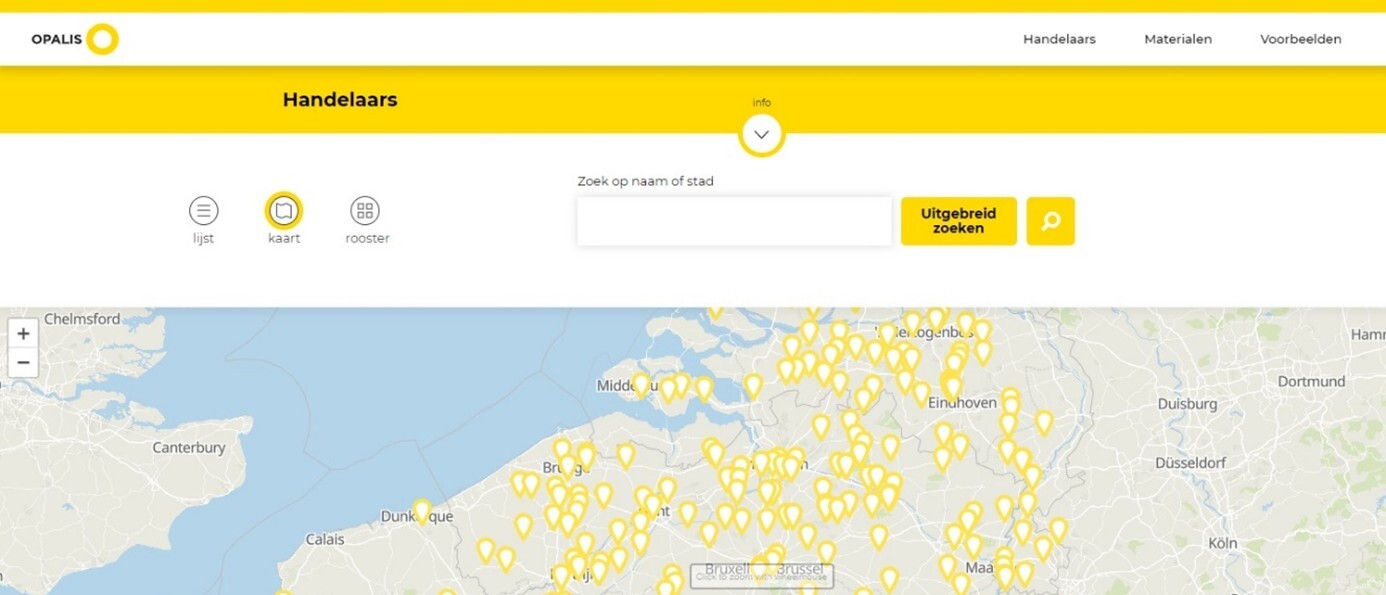Click the Dortmund label on the map
Image resolution: width=1386 pixels, height=595 pixels.
point(1311,382)
